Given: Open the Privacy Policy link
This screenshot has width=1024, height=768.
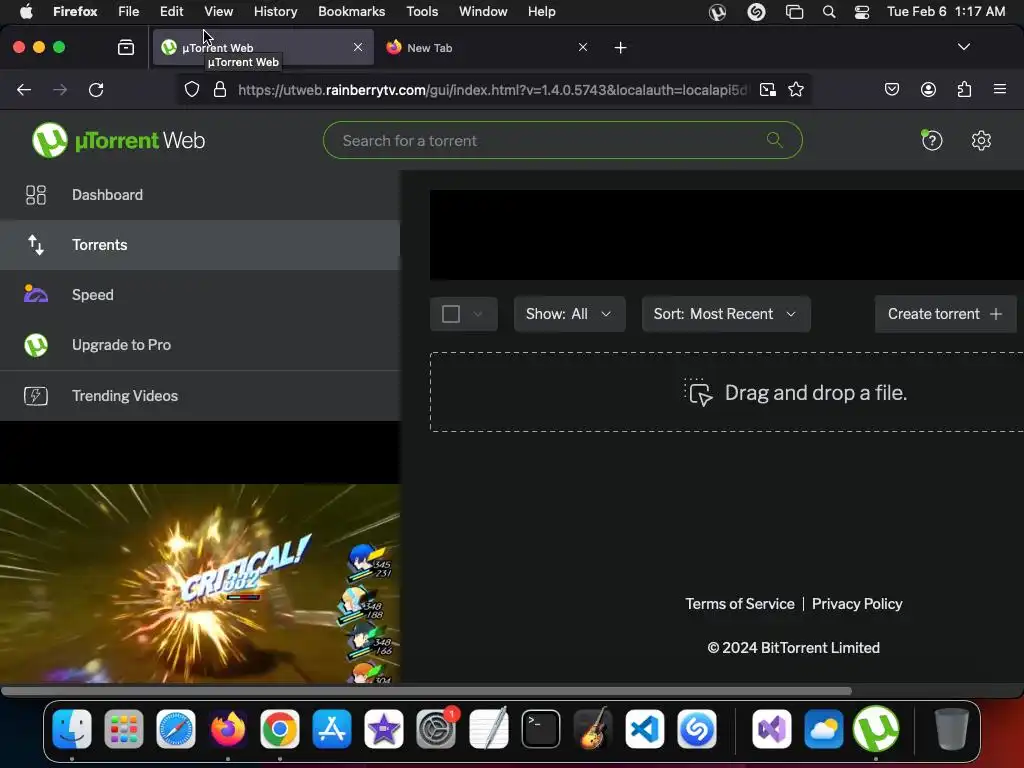Looking at the screenshot, I should pos(857,604).
